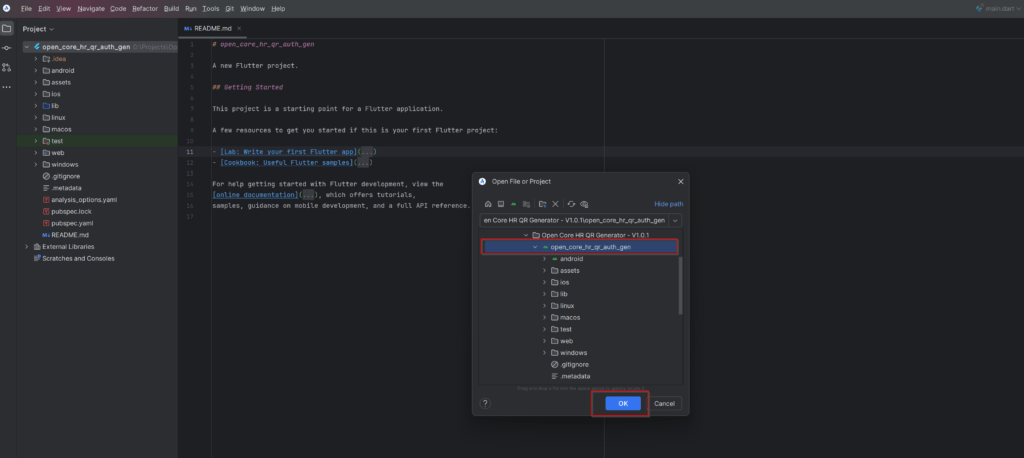Image resolution: width=1024 pixels, height=458 pixels.
Task: Open the Commit tool window icon
Action: 7,48
